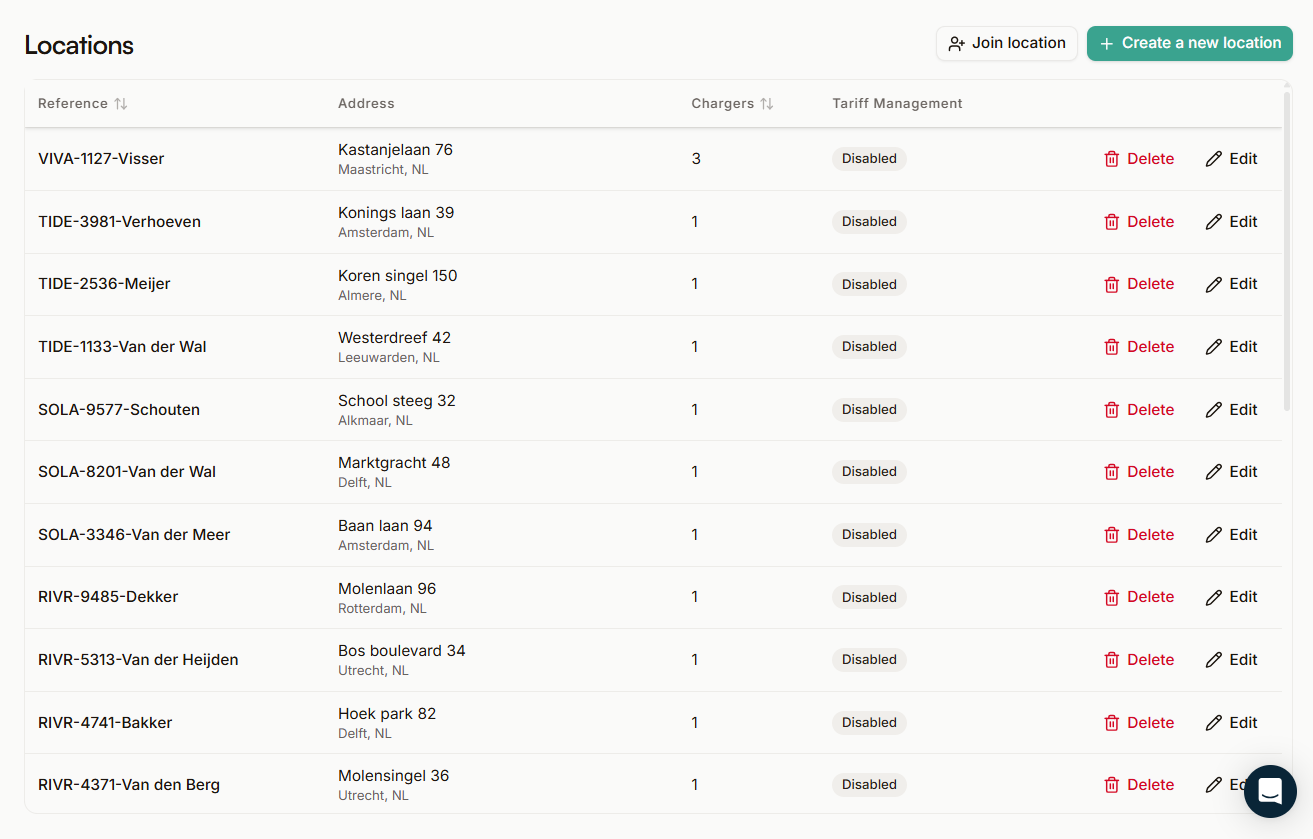Click the Join location button
The width and height of the screenshot is (1313, 839).
(x=1007, y=43)
